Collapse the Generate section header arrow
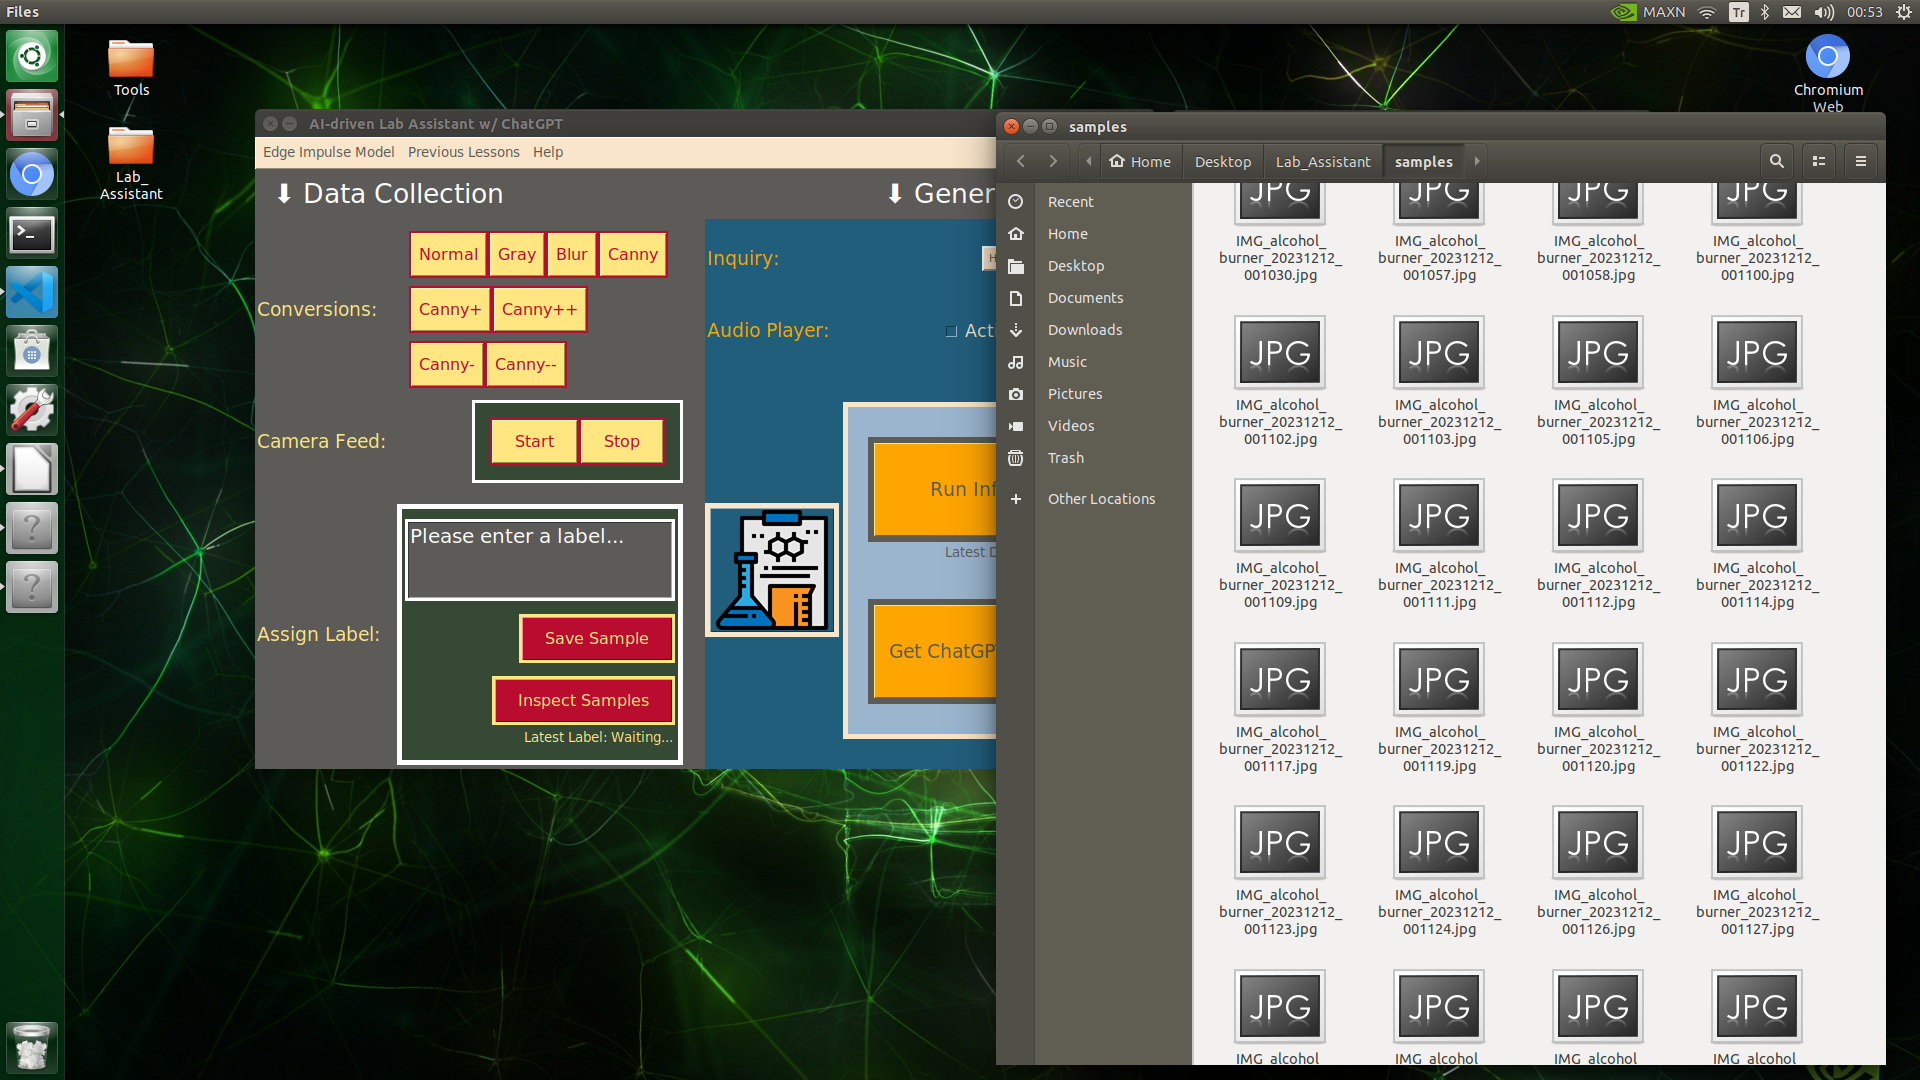This screenshot has height=1080, width=1920. click(895, 195)
